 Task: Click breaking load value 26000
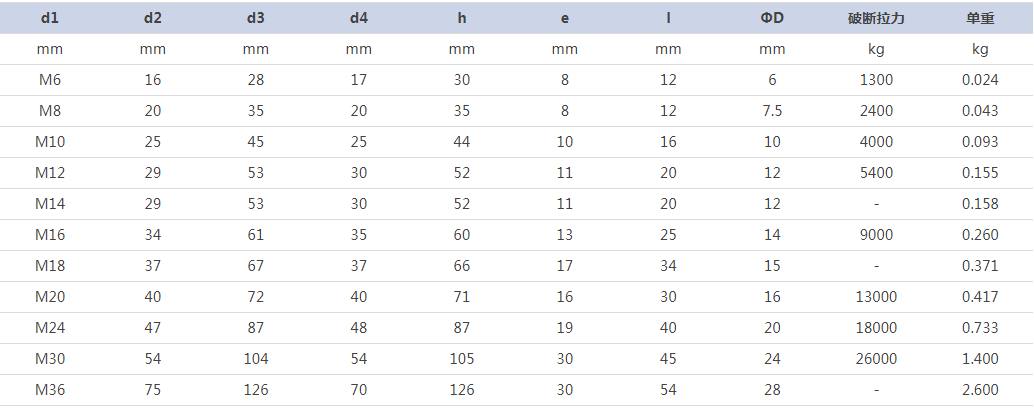pos(876,359)
